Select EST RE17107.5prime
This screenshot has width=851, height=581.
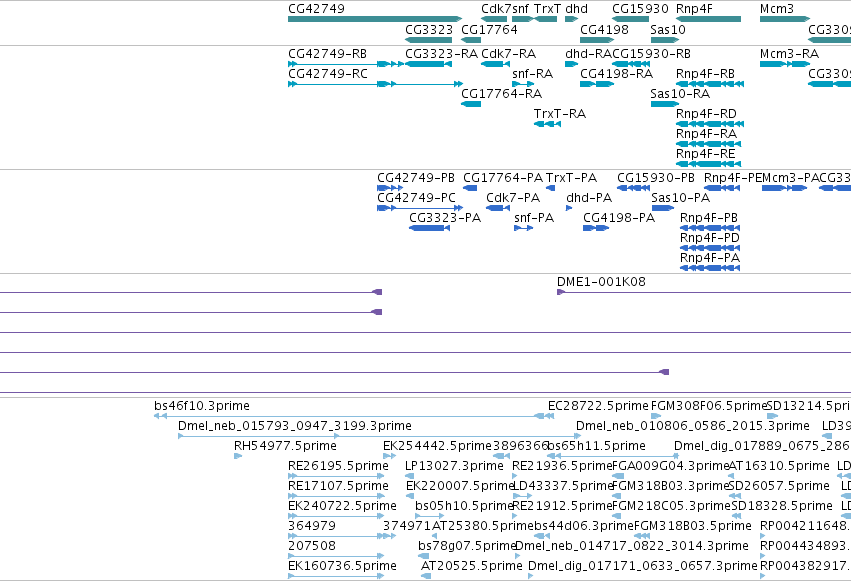click(338, 487)
